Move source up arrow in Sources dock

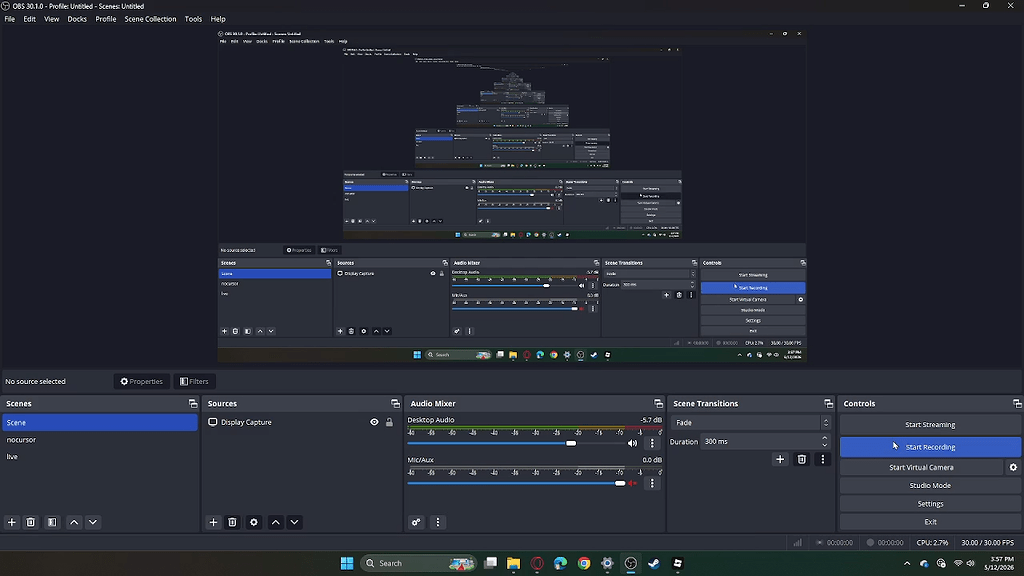(276, 522)
